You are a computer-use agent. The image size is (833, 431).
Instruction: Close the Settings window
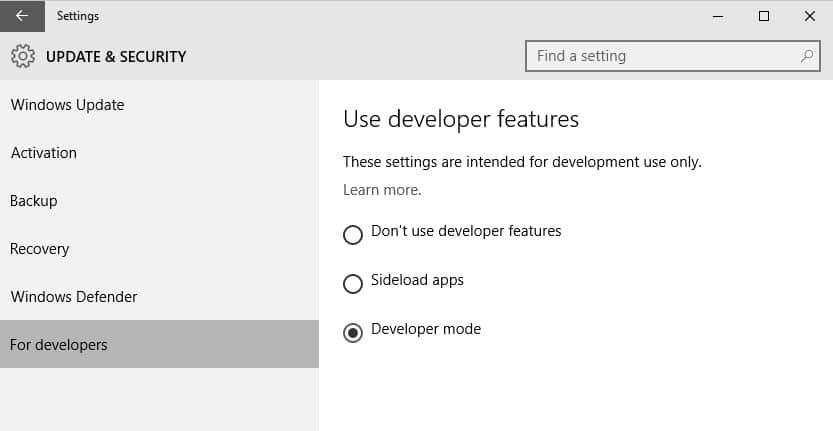pos(809,16)
